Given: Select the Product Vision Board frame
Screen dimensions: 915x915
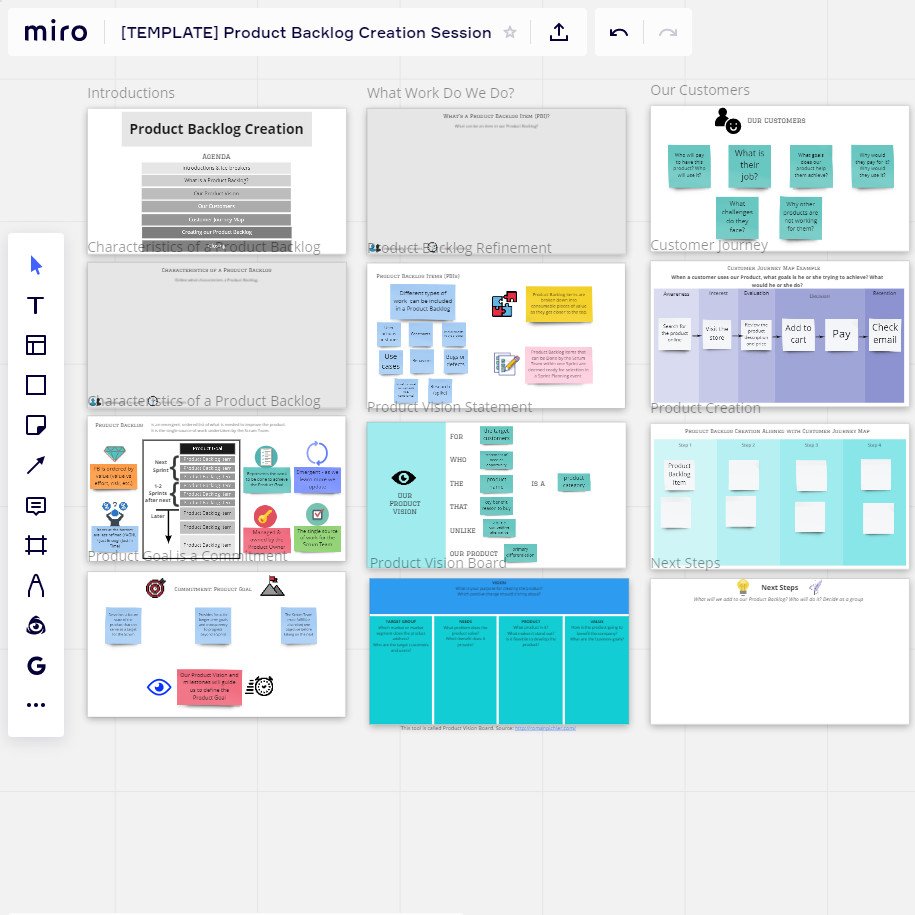Looking at the screenshot, I should pos(499,650).
